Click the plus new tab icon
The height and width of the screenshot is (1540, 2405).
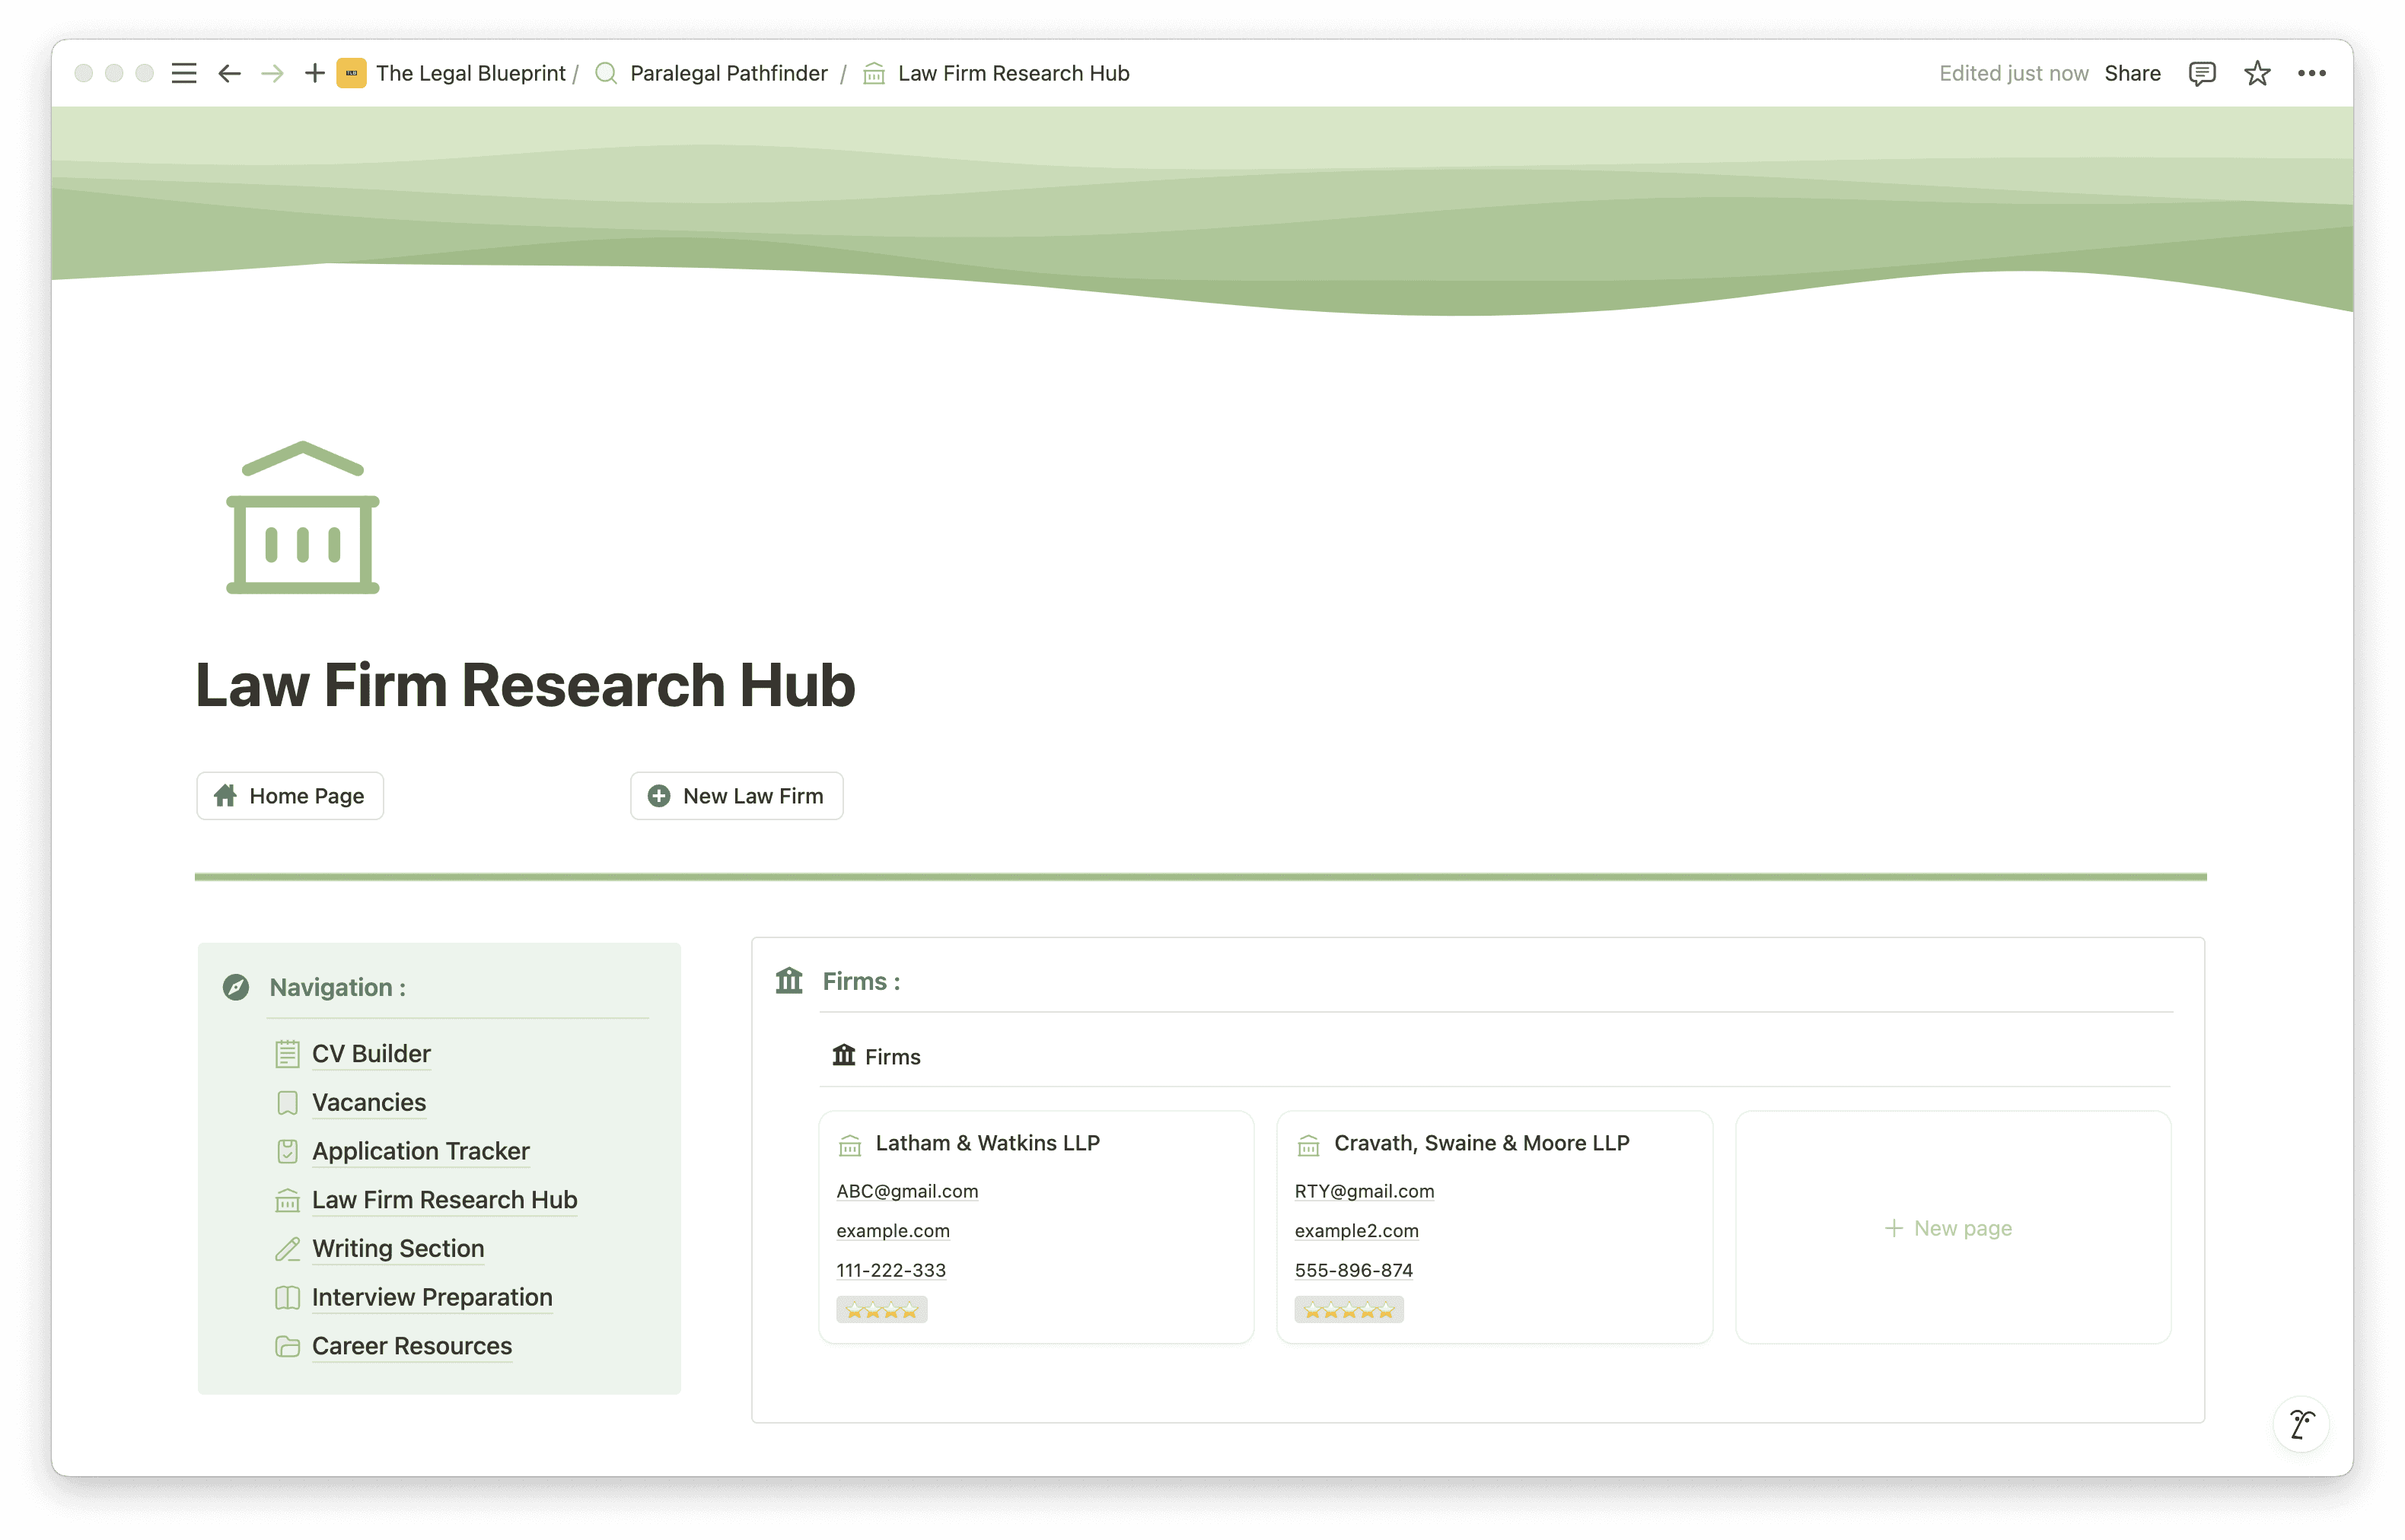click(x=314, y=73)
